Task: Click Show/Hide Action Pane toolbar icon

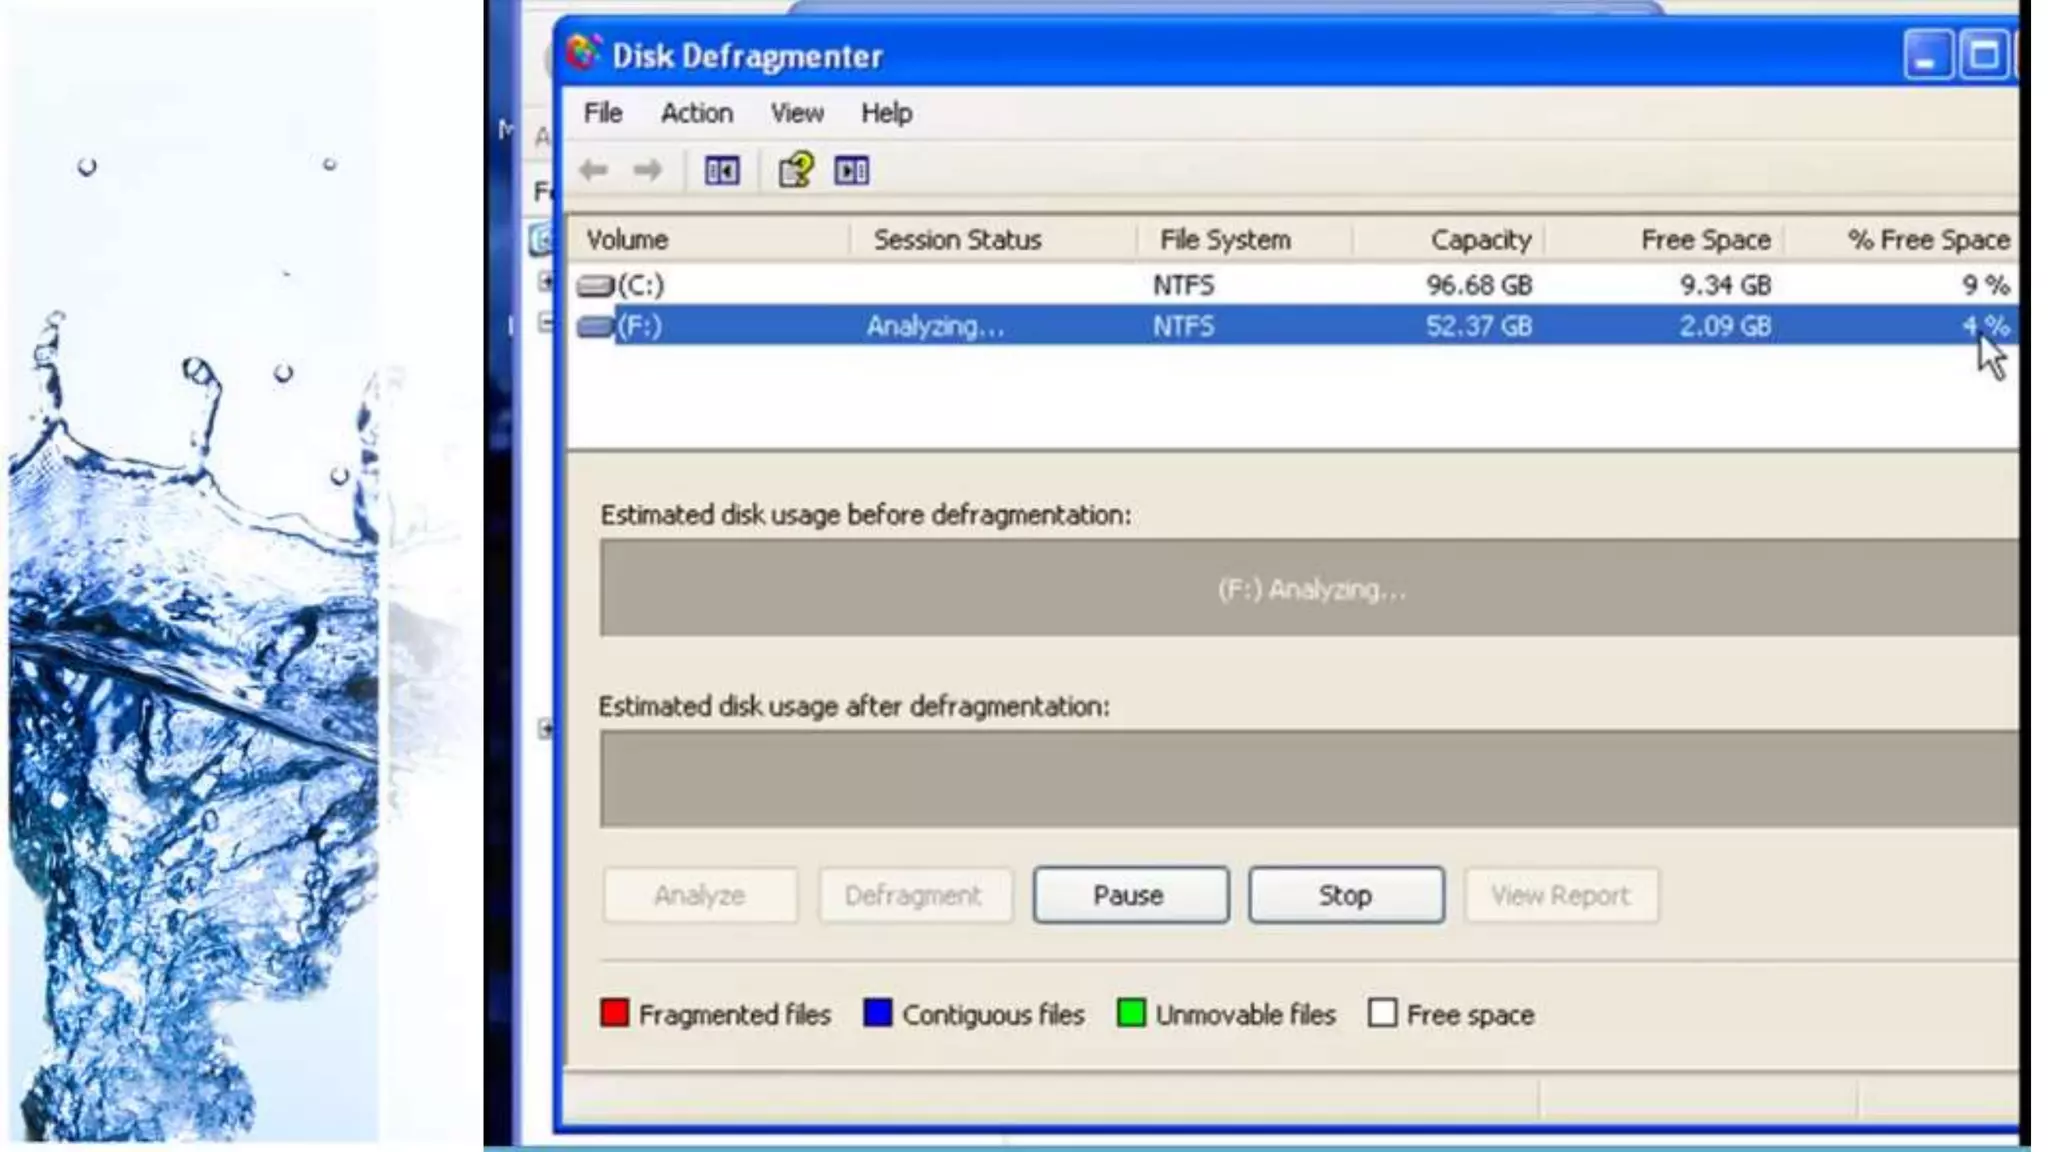Action: coord(852,170)
